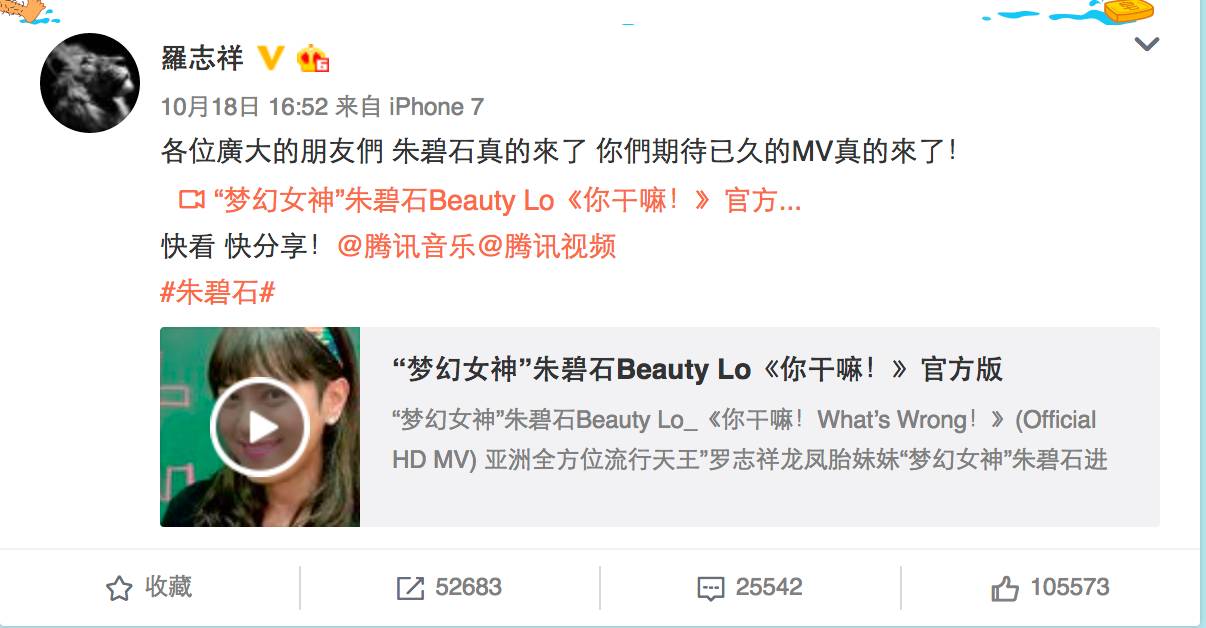The width and height of the screenshot is (1206, 628).
Task: Click the 收藏 star favorite icon
Action: [x=119, y=588]
